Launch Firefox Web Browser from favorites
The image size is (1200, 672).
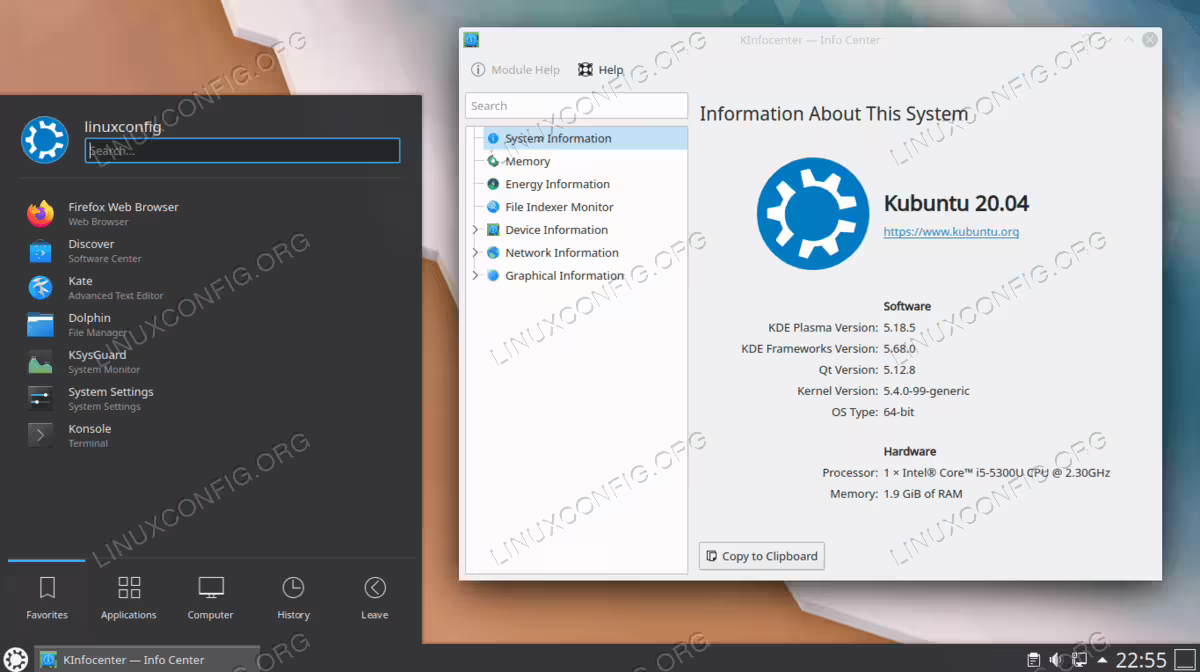tap(41, 213)
